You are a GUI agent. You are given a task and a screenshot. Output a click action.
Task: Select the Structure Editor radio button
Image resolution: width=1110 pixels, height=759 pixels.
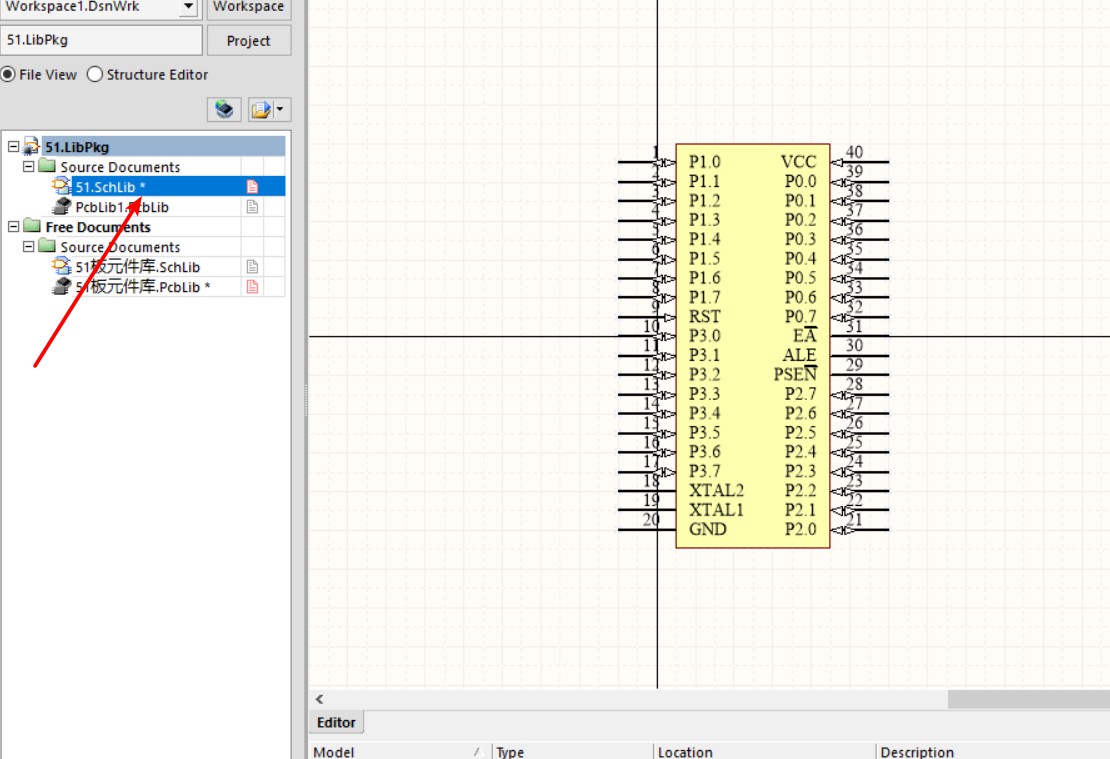(x=95, y=74)
